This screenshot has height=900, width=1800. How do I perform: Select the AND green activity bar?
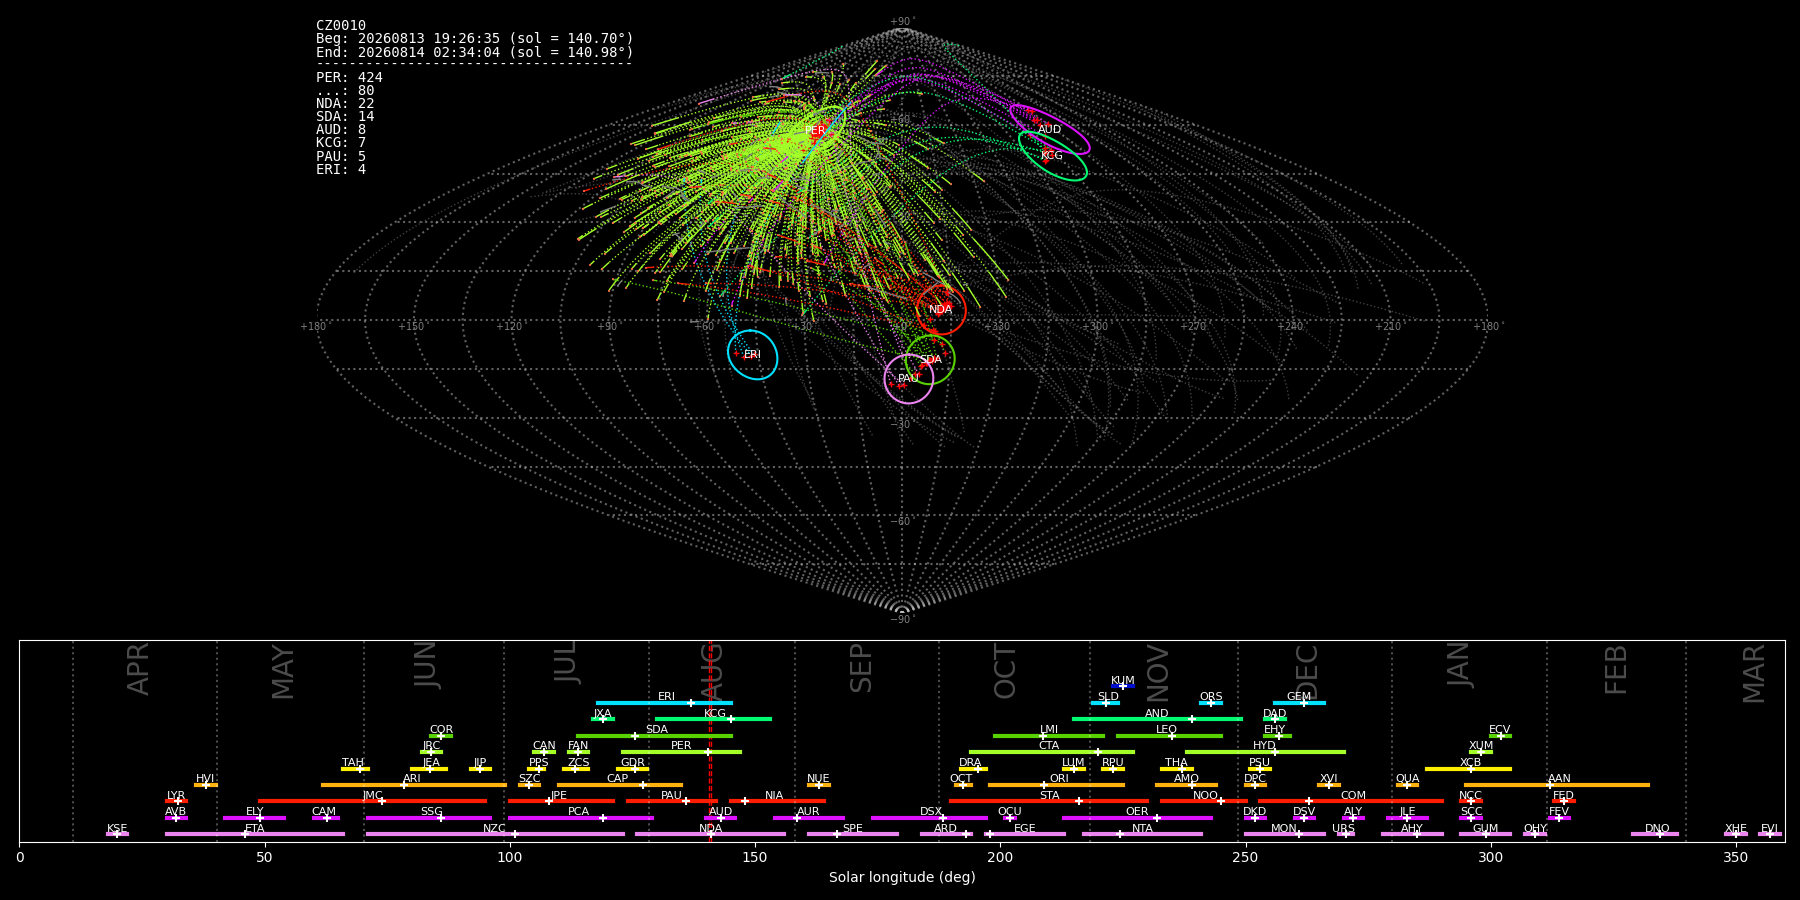point(1157,719)
